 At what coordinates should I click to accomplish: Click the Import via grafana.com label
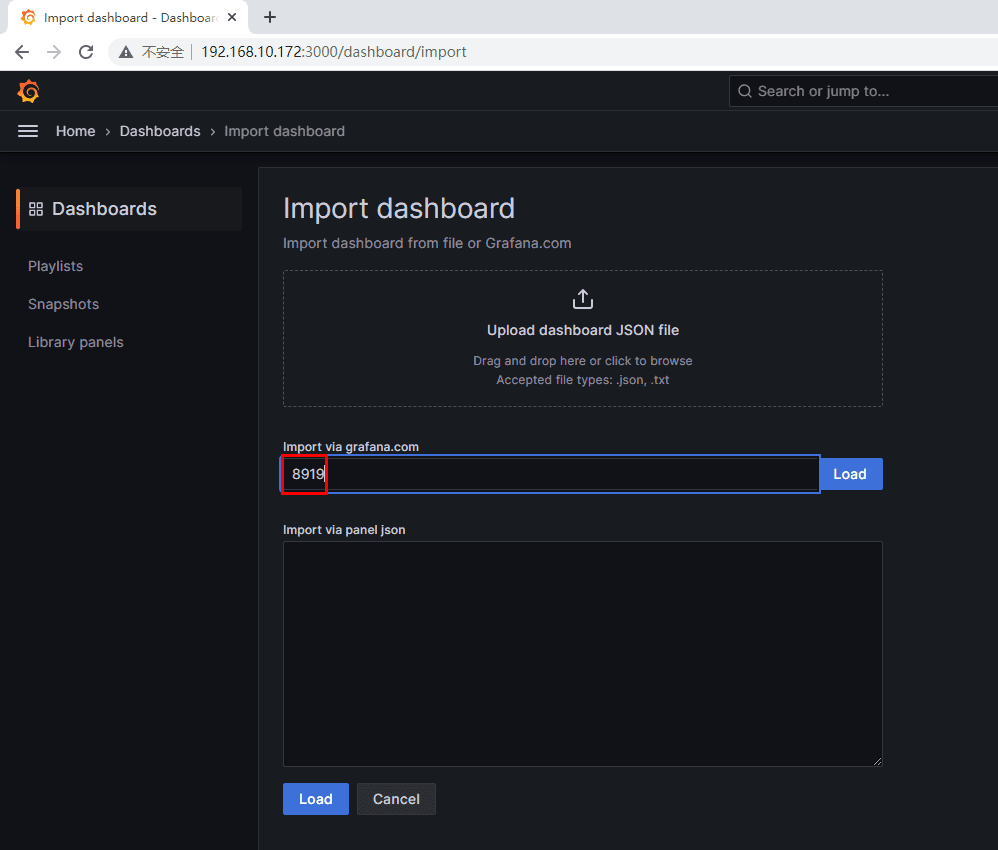click(x=351, y=447)
